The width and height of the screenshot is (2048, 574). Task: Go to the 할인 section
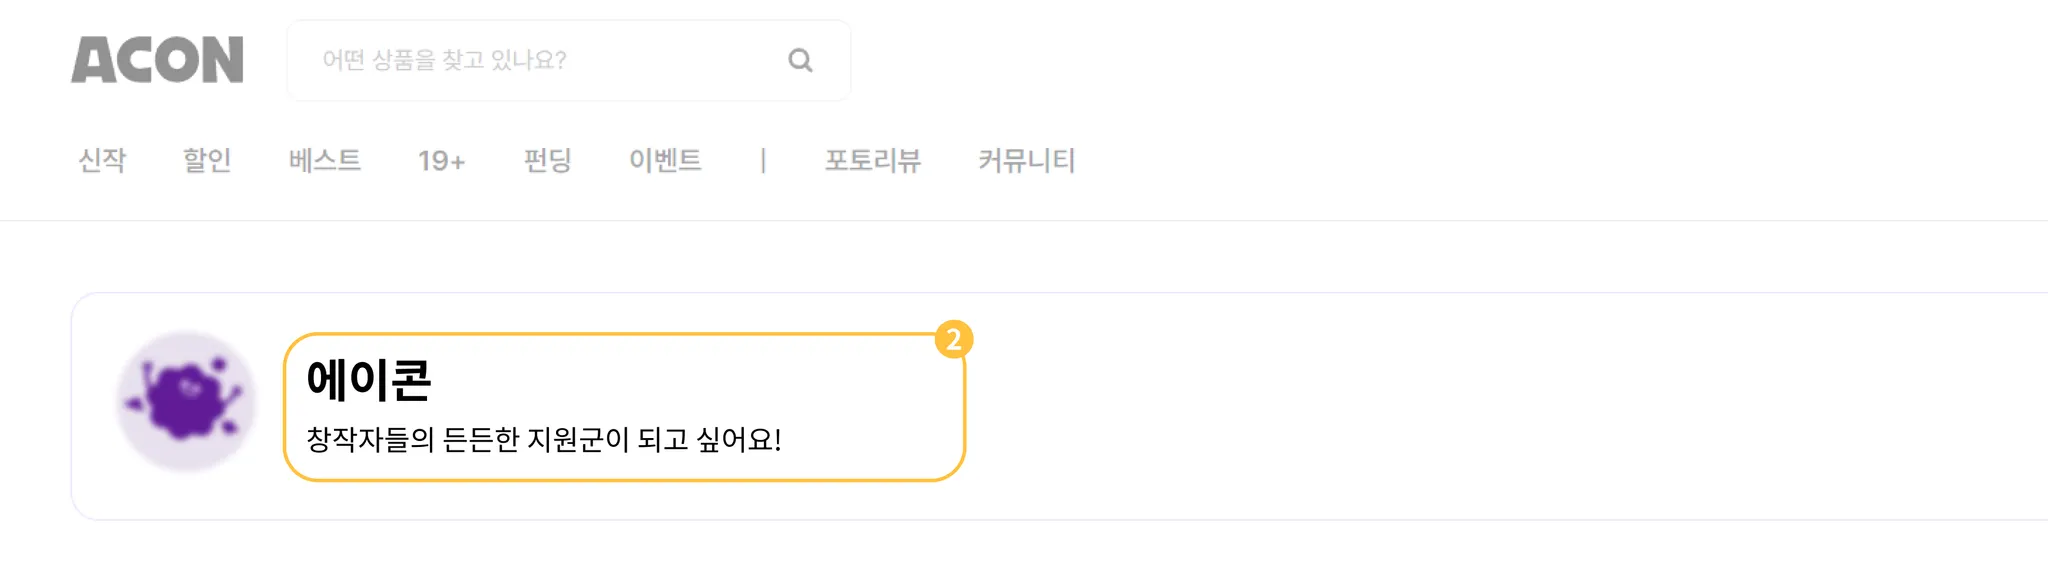pyautogui.click(x=207, y=160)
